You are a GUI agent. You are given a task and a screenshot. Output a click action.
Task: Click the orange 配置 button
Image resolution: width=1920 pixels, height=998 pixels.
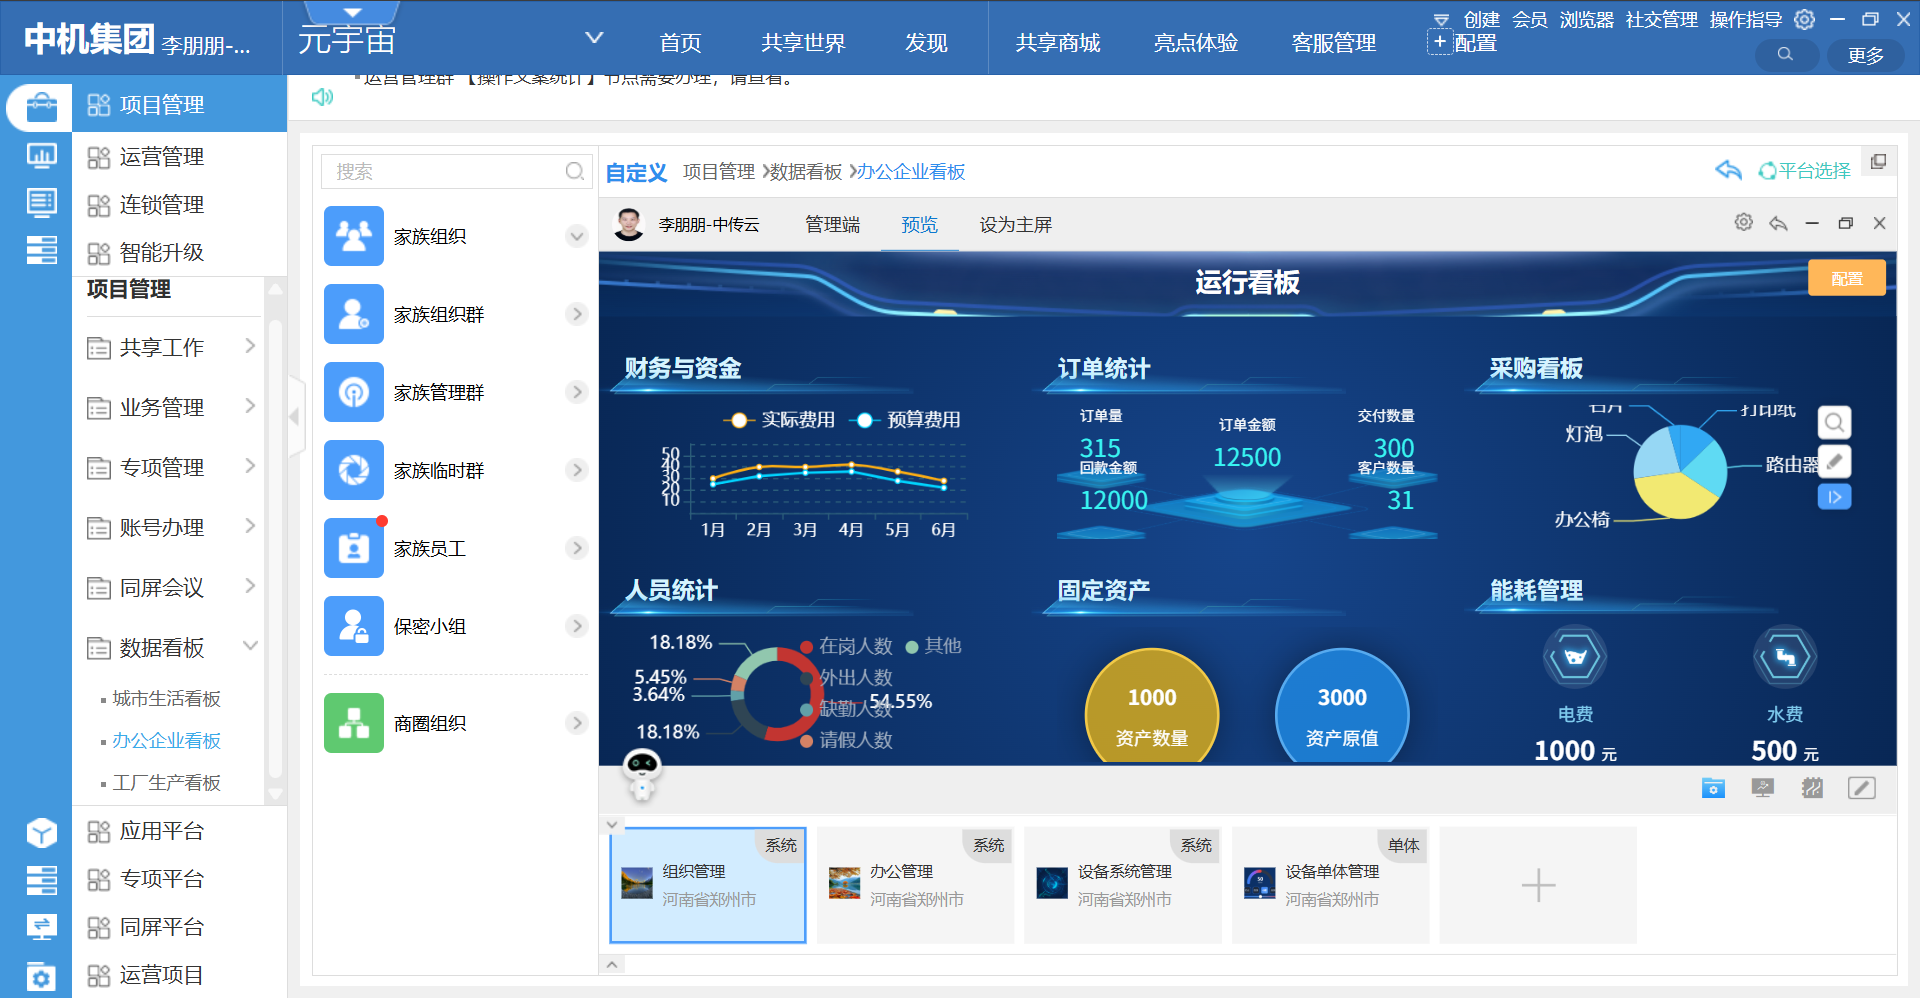pyautogui.click(x=1846, y=279)
